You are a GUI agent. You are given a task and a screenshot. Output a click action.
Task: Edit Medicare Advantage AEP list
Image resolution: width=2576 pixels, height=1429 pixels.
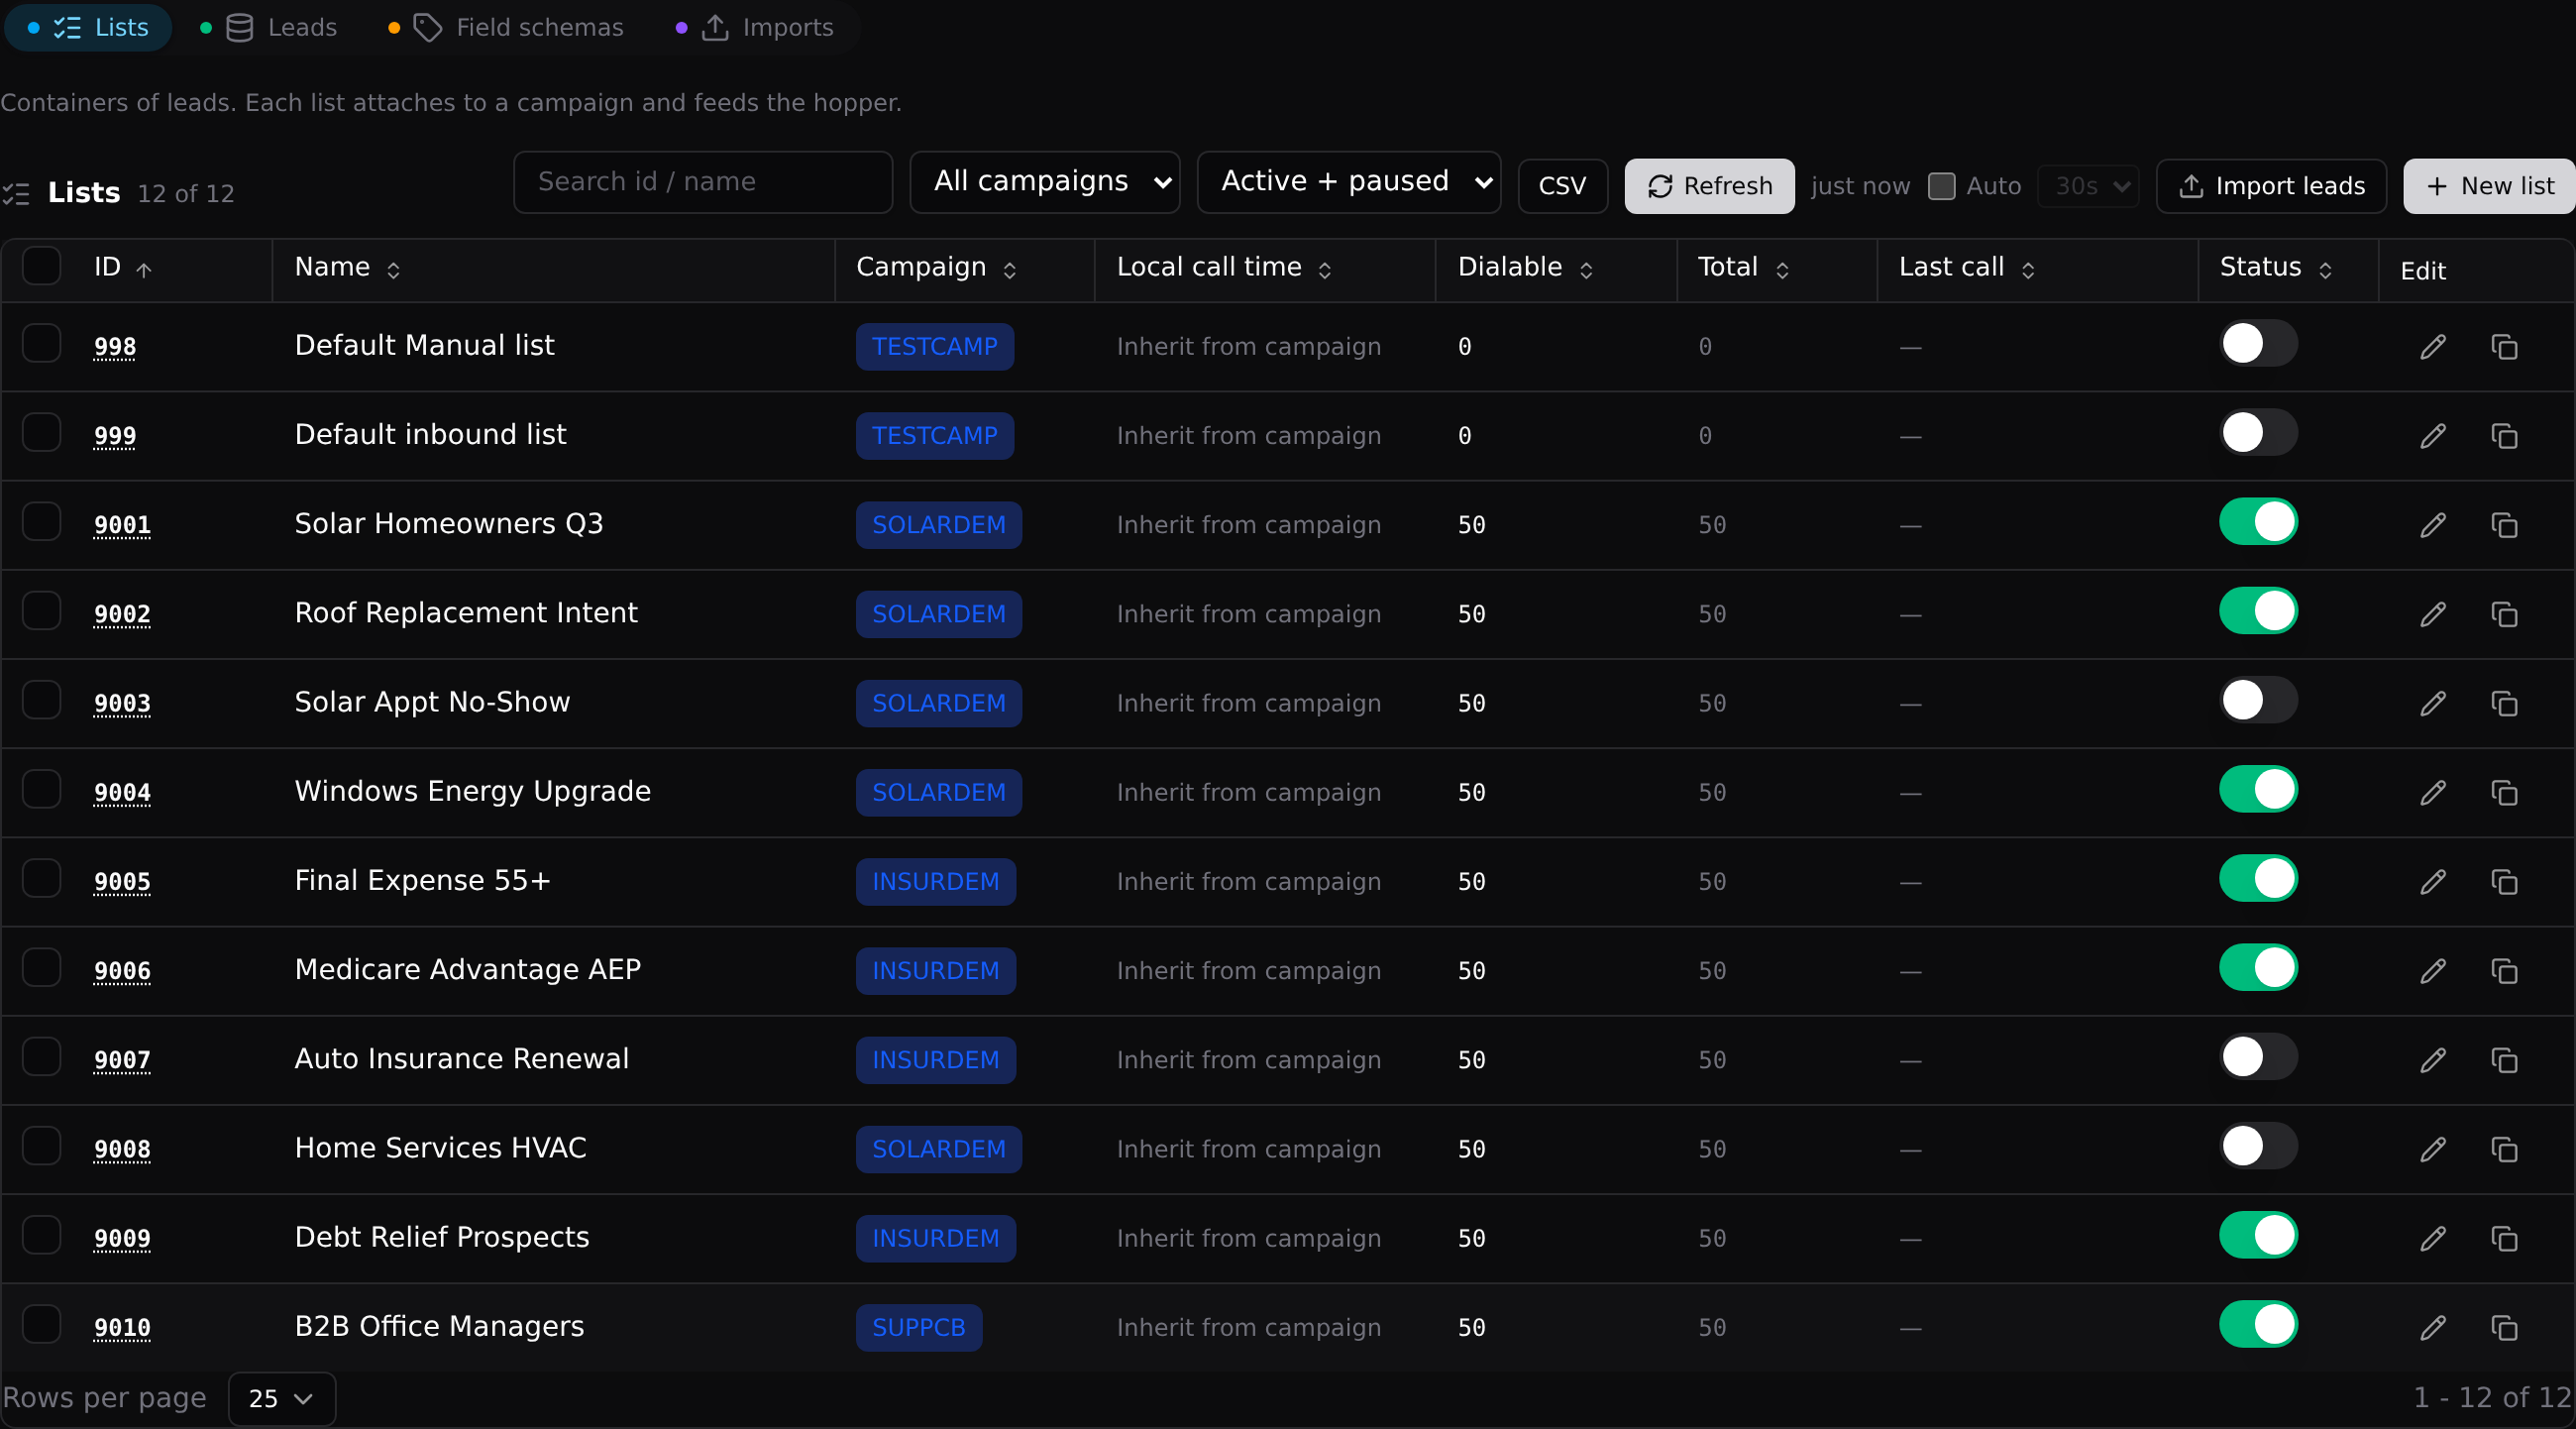[2433, 970]
